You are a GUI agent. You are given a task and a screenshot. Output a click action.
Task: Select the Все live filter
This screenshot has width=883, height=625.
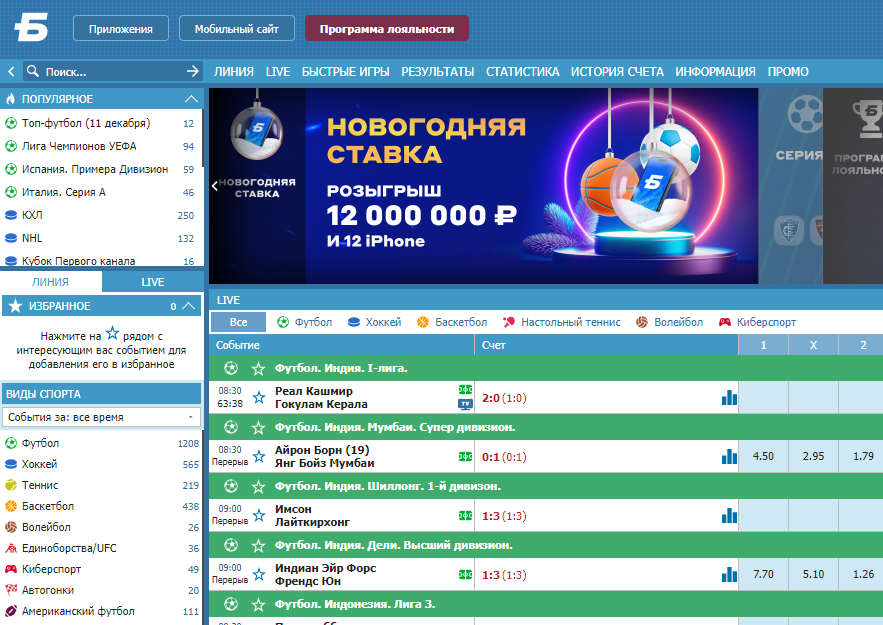point(238,322)
